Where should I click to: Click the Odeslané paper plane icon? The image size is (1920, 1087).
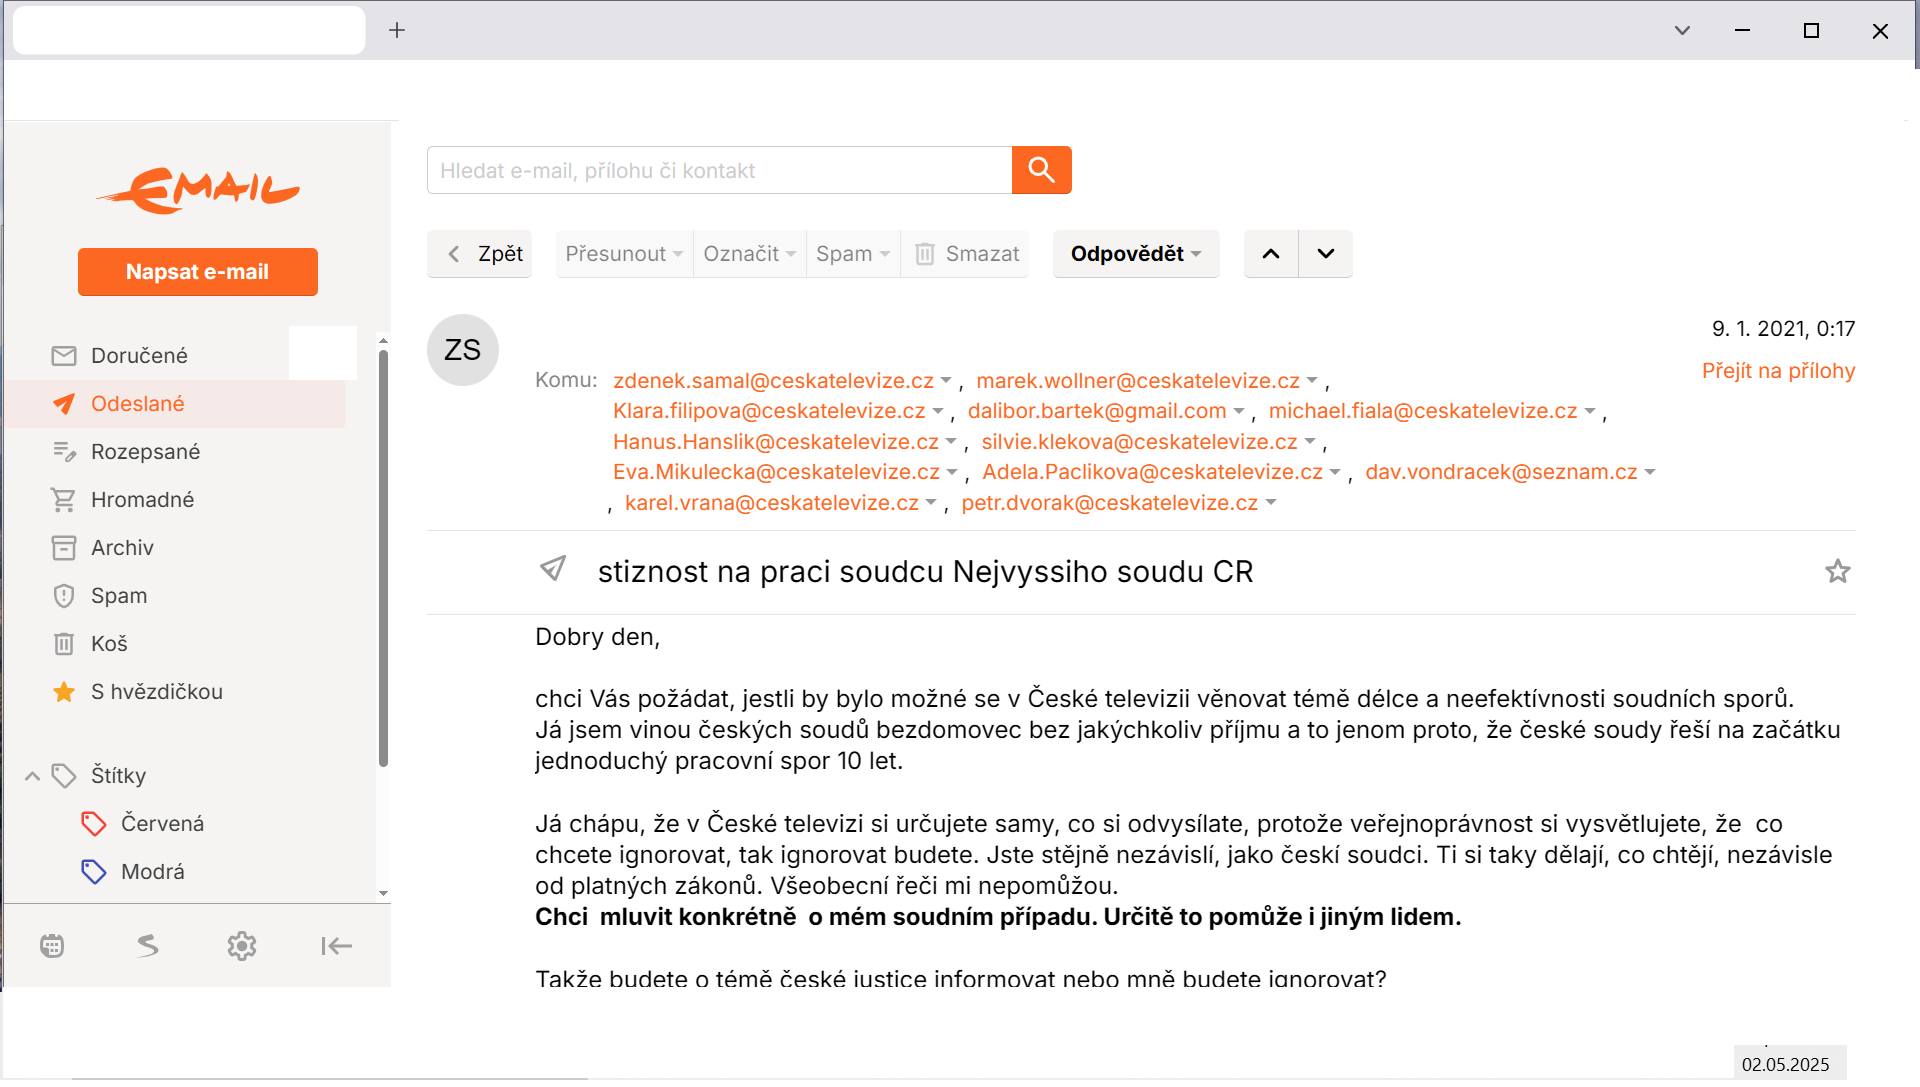point(64,404)
